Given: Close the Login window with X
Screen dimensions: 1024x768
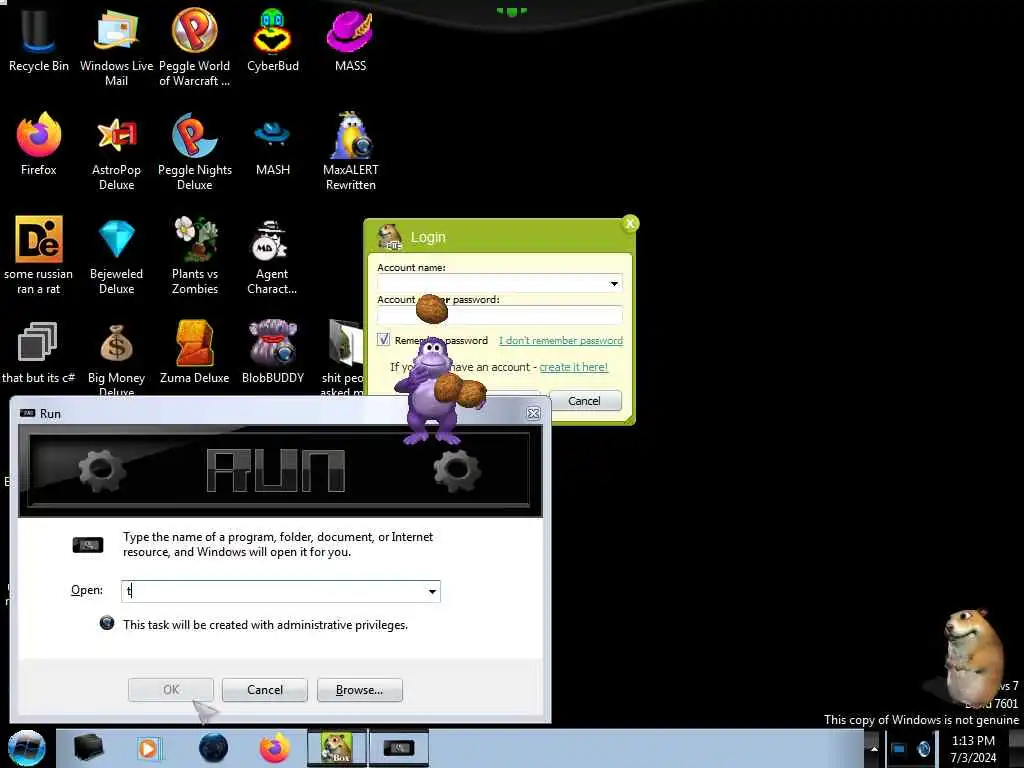Looking at the screenshot, I should point(630,224).
